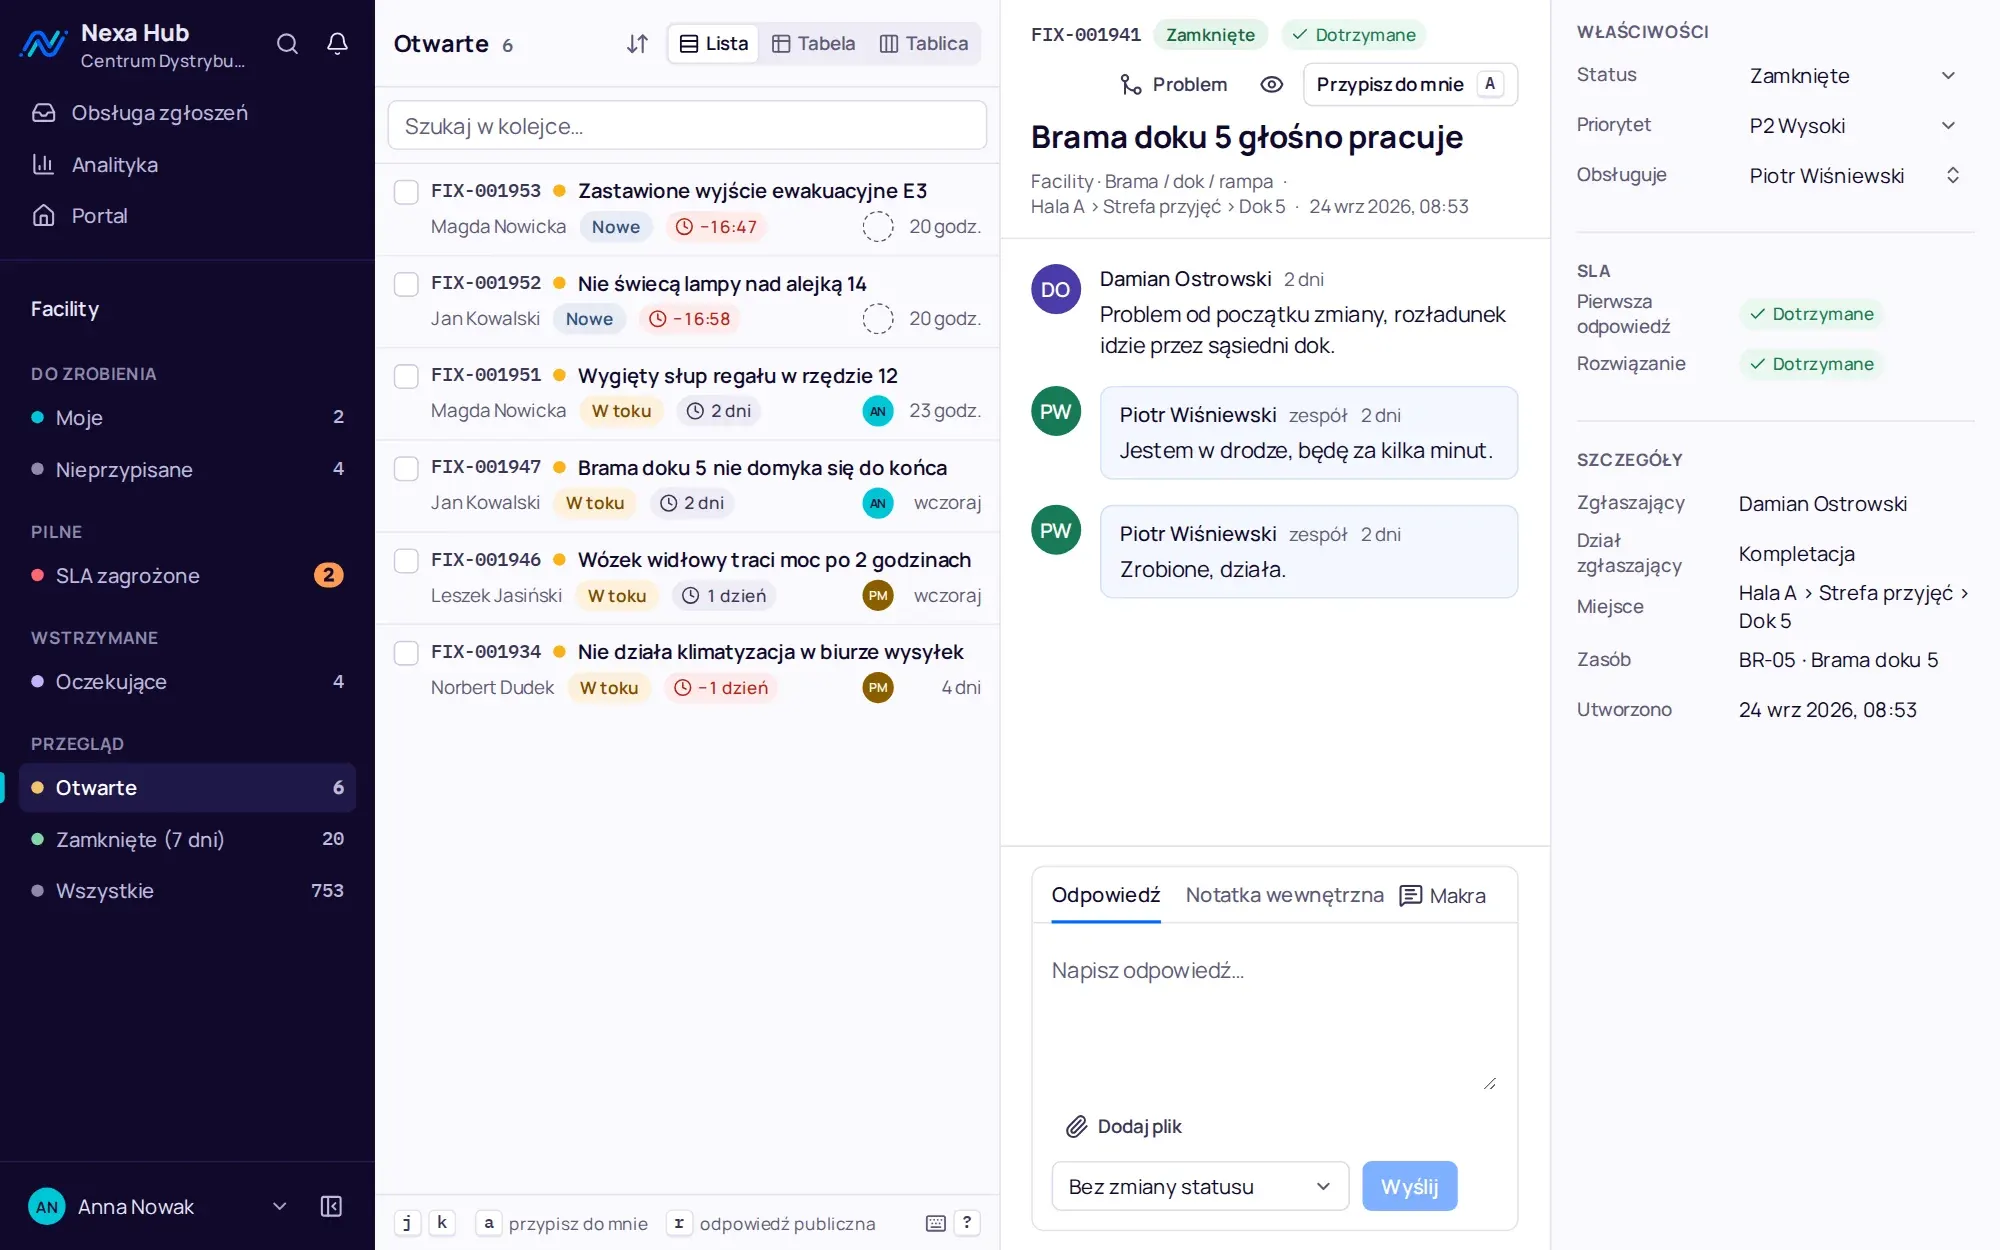Click the DO avatar of Damian Ostrowski
Screen dimensions: 2000x1250
tap(1056, 290)
